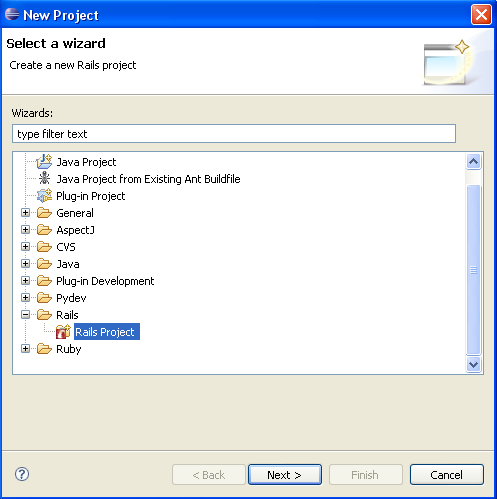Click the Rails Project icon
Image resolution: width=497 pixels, height=499 pixels.
(x=63, y=332)
